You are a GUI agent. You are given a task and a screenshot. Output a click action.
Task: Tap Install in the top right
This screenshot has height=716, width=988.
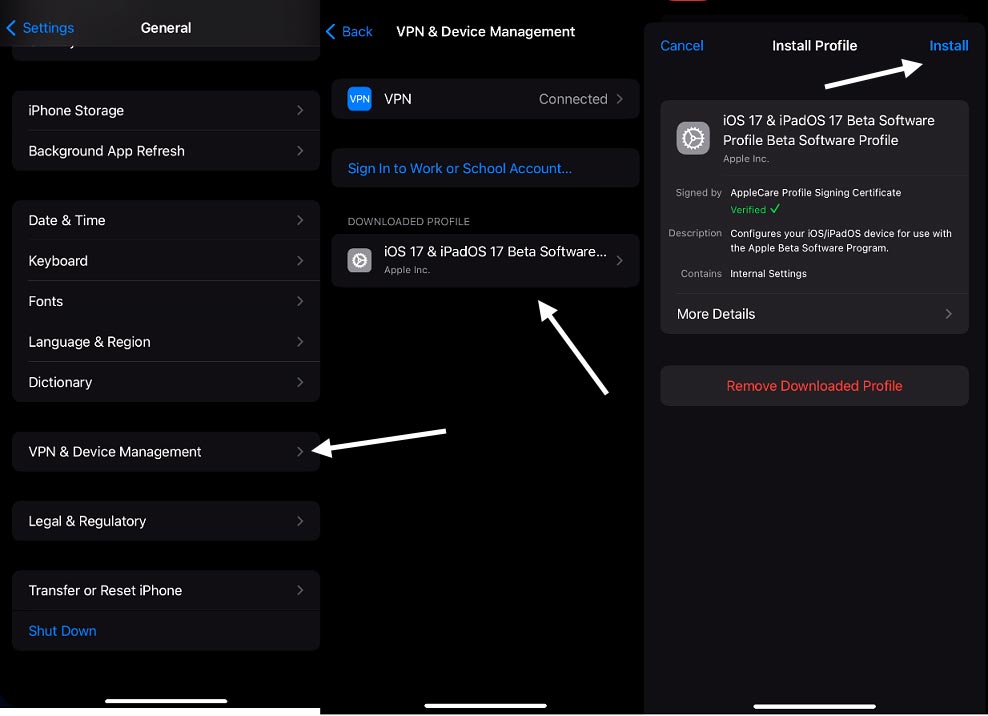pos(948,45)
